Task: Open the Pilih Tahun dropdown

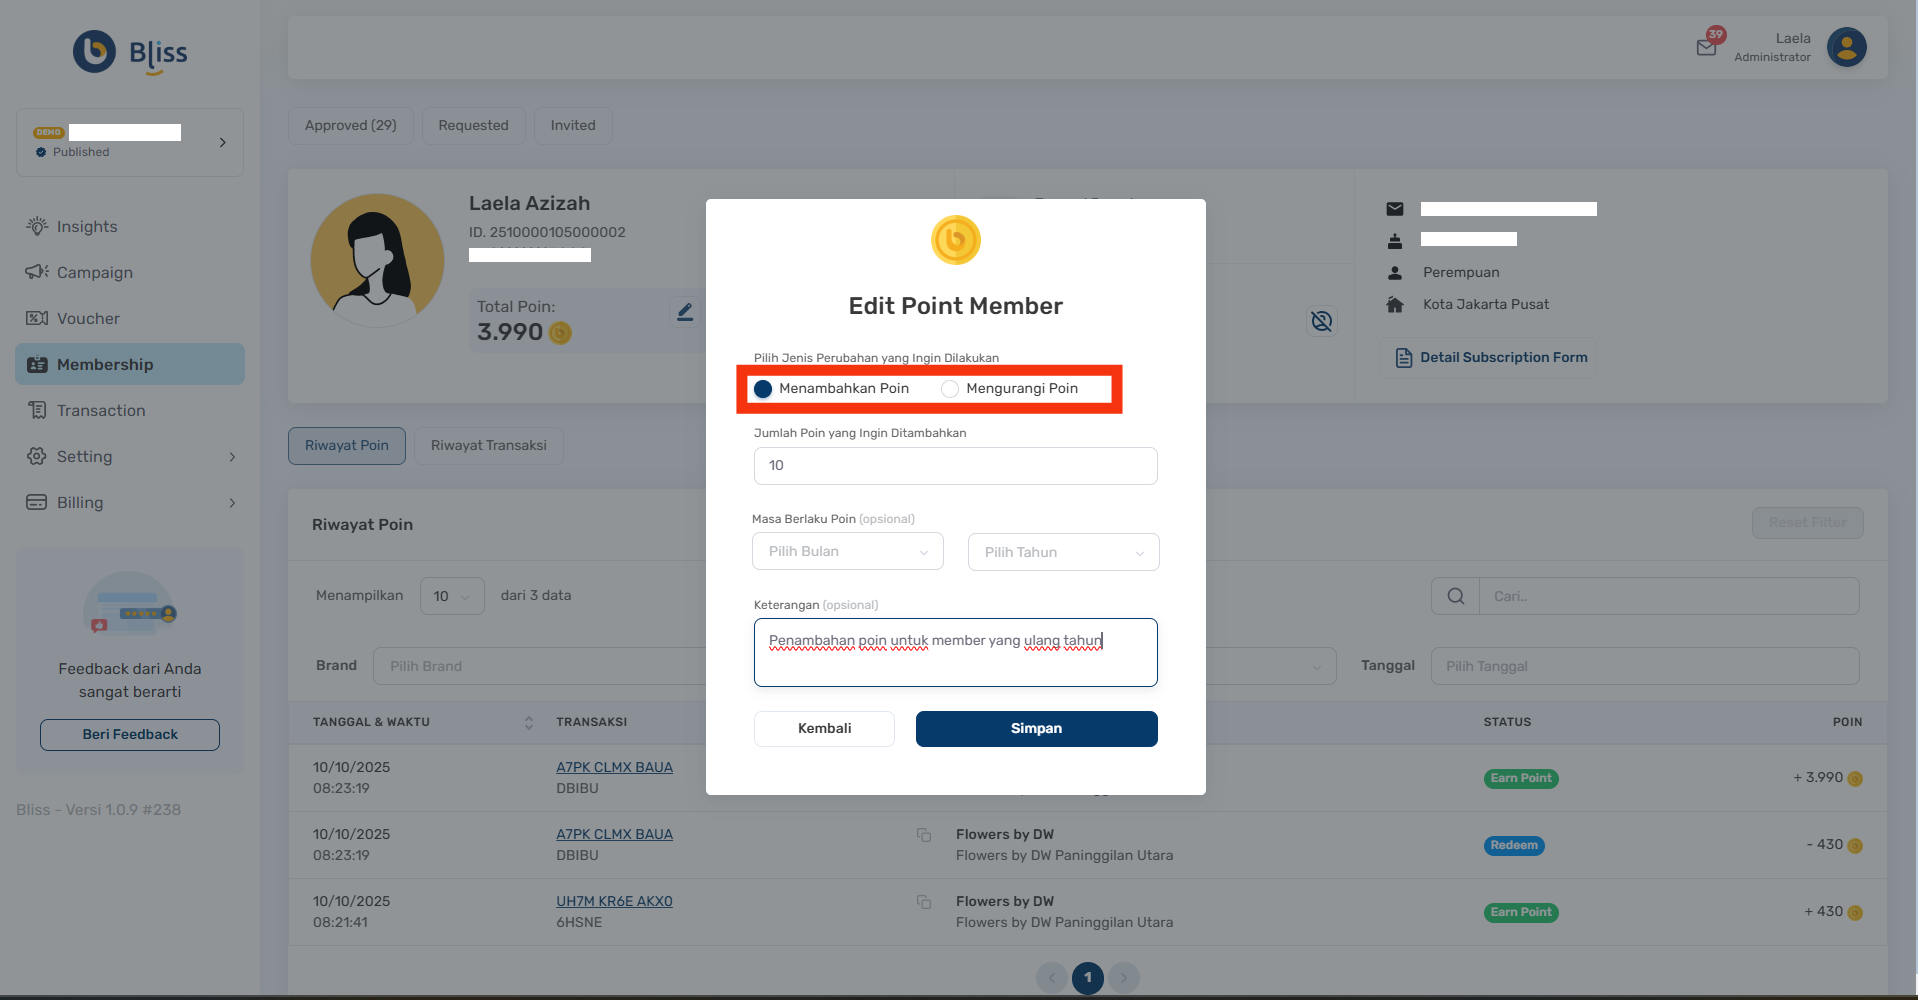Action: pos(1063,552)
